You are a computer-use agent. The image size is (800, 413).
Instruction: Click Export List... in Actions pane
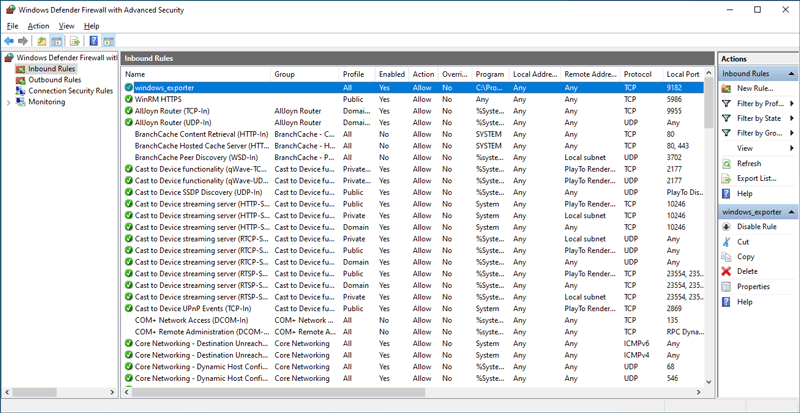(x=757, y=179)
